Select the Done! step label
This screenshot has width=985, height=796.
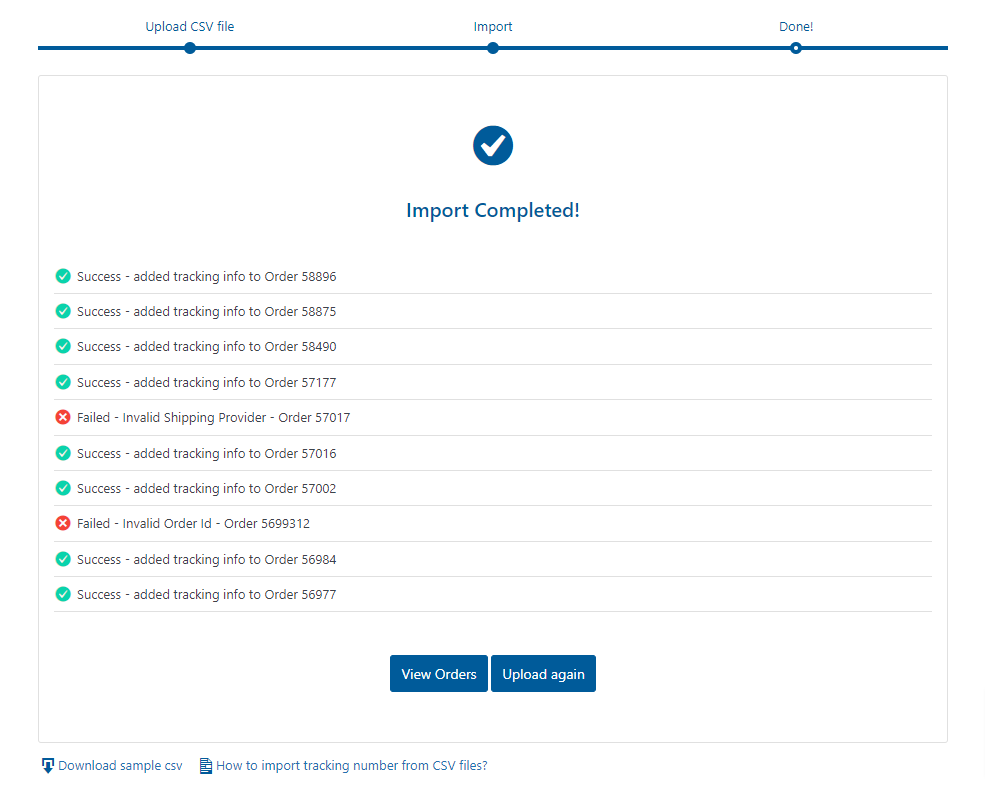point(796,26)
